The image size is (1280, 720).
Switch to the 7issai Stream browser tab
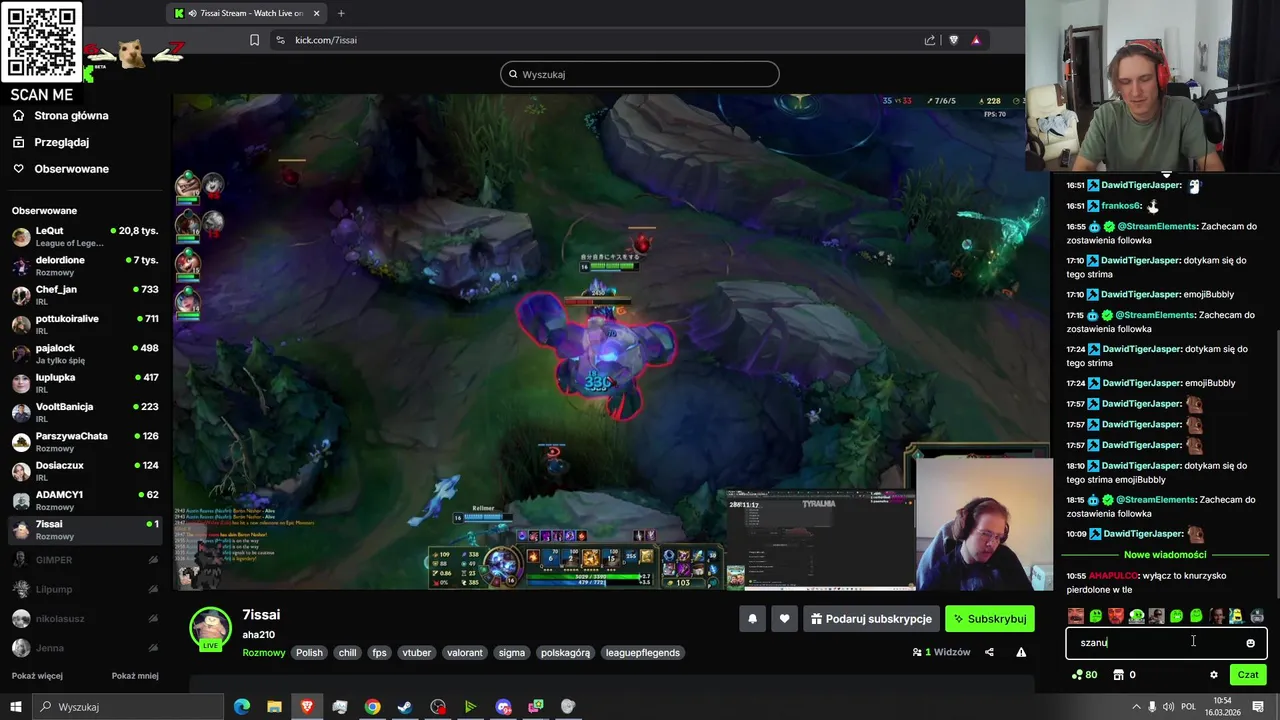coord(248,13)
